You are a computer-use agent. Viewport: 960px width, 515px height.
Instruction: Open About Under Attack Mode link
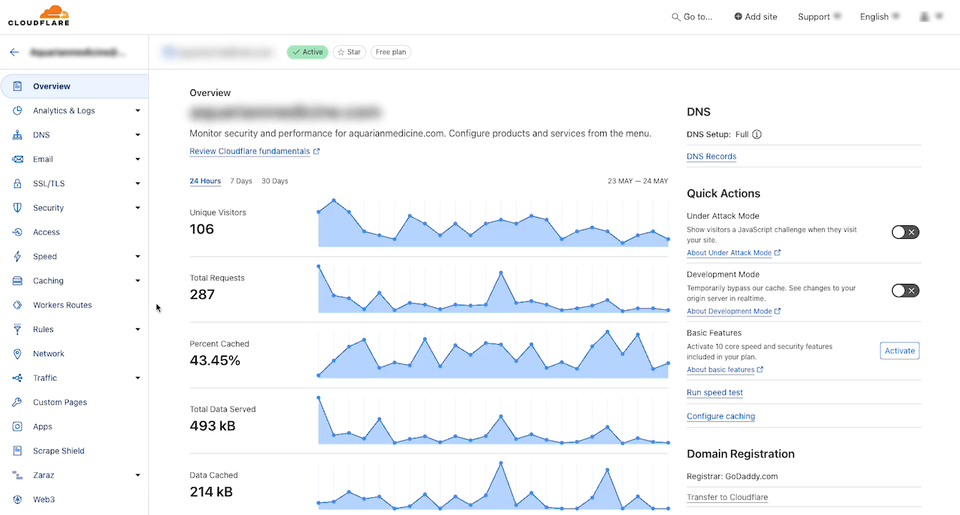(729, 253)
